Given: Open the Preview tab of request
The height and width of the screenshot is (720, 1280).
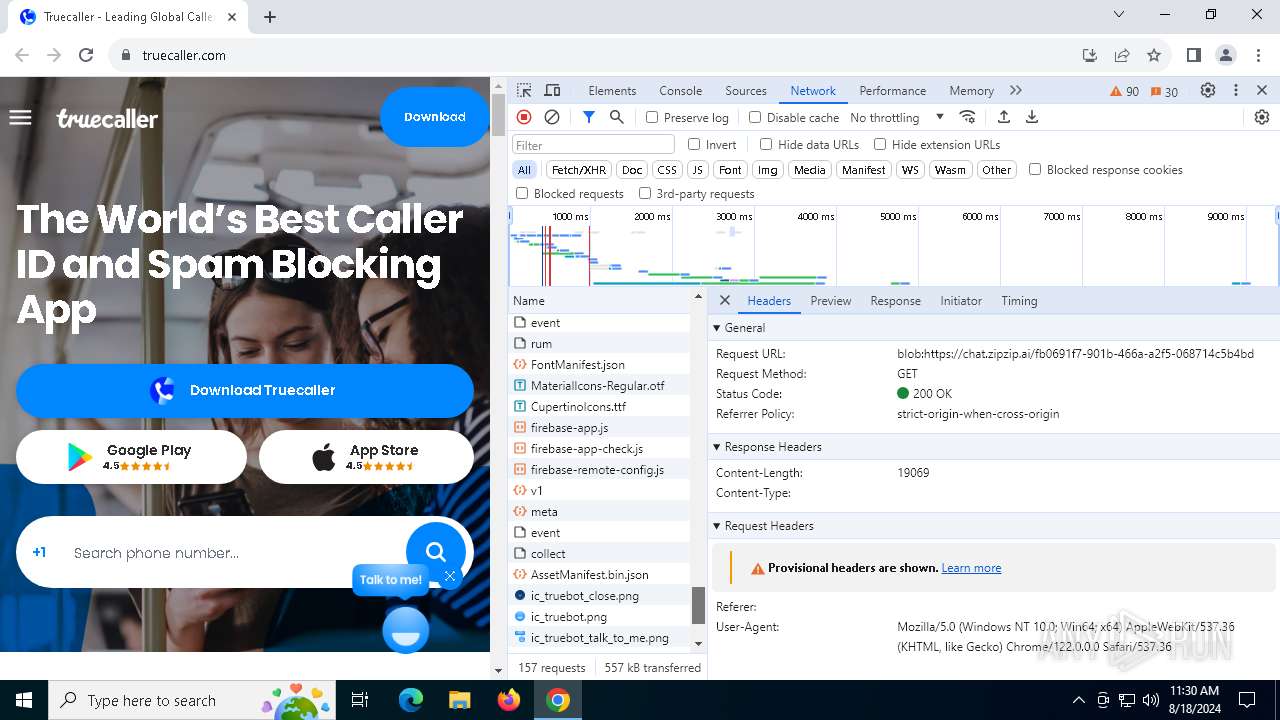Looking at the screenshot, I should click(831, 301).
